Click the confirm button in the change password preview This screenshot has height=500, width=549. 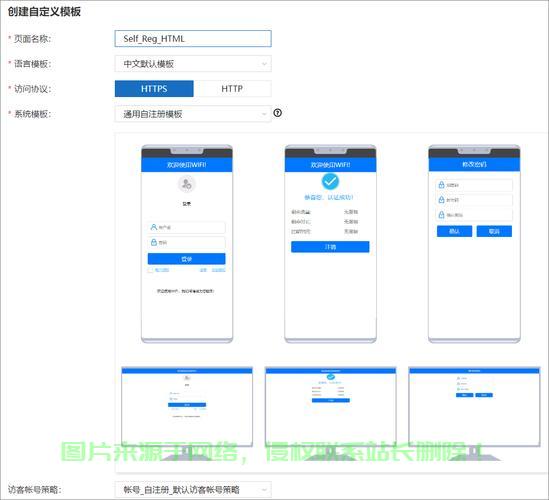point(454,231)
